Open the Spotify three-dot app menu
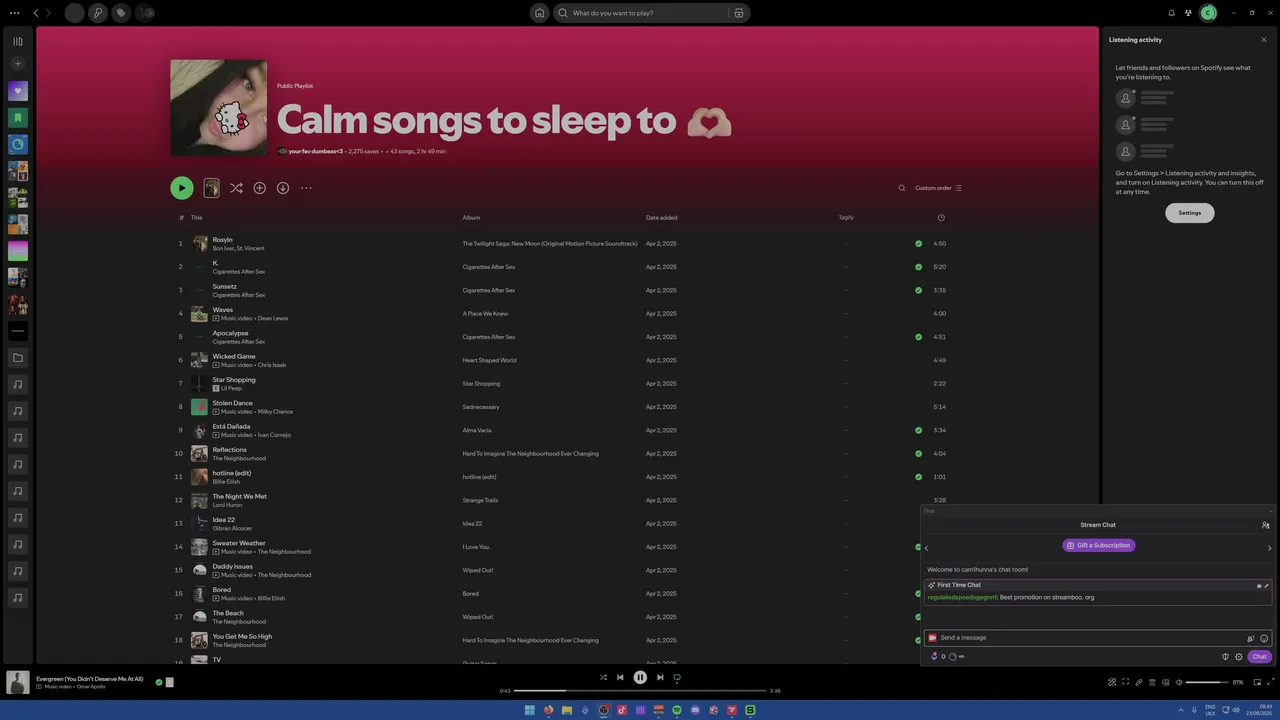 14,13
